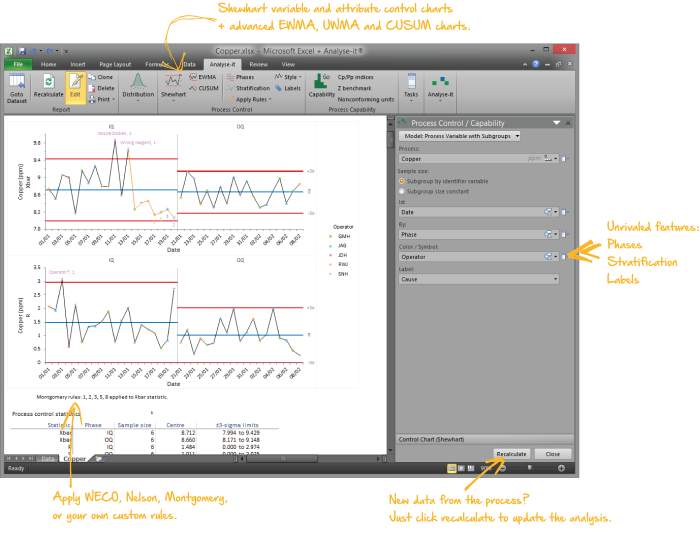700x543 pixels.
Task: Click the measurement scale icon in Copper field
Action: (547, 159)
